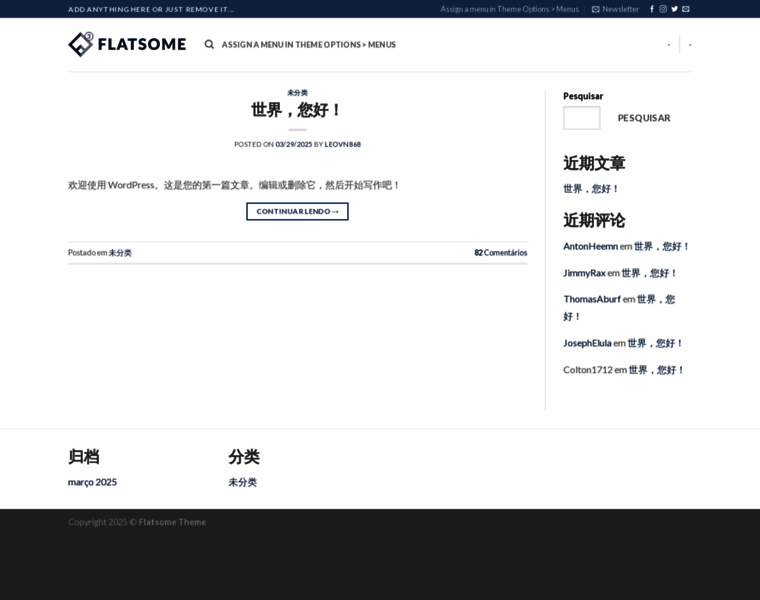Open the Facebook social icon
Screen dimensions: 760x600
click(x=652, y=9)
